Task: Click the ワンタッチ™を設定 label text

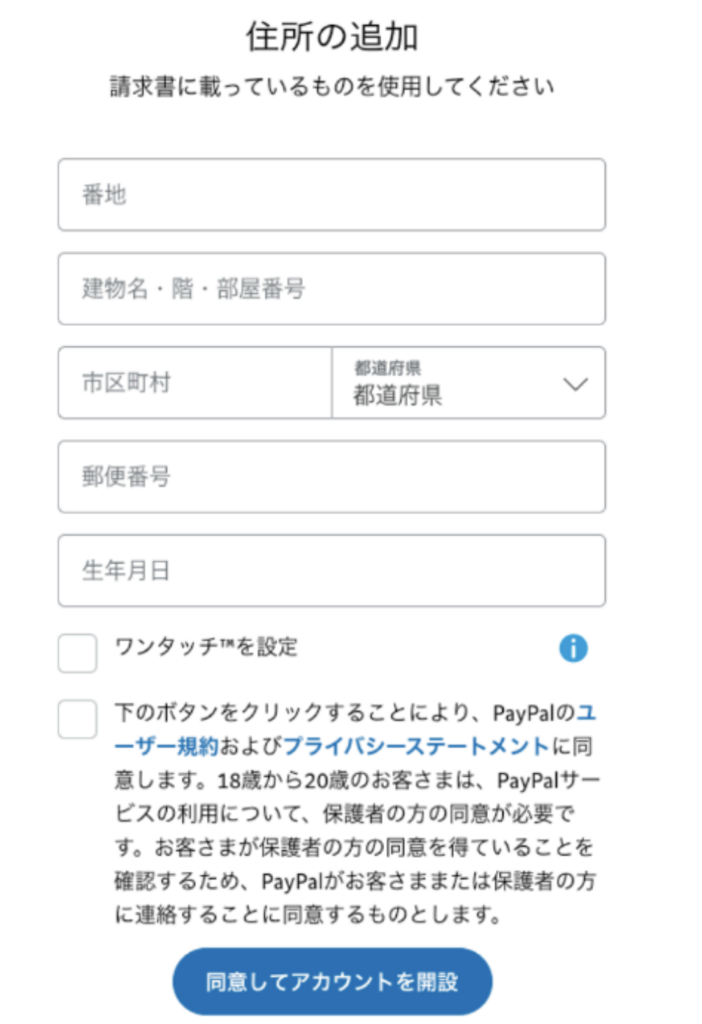Action: coord(207,647)
